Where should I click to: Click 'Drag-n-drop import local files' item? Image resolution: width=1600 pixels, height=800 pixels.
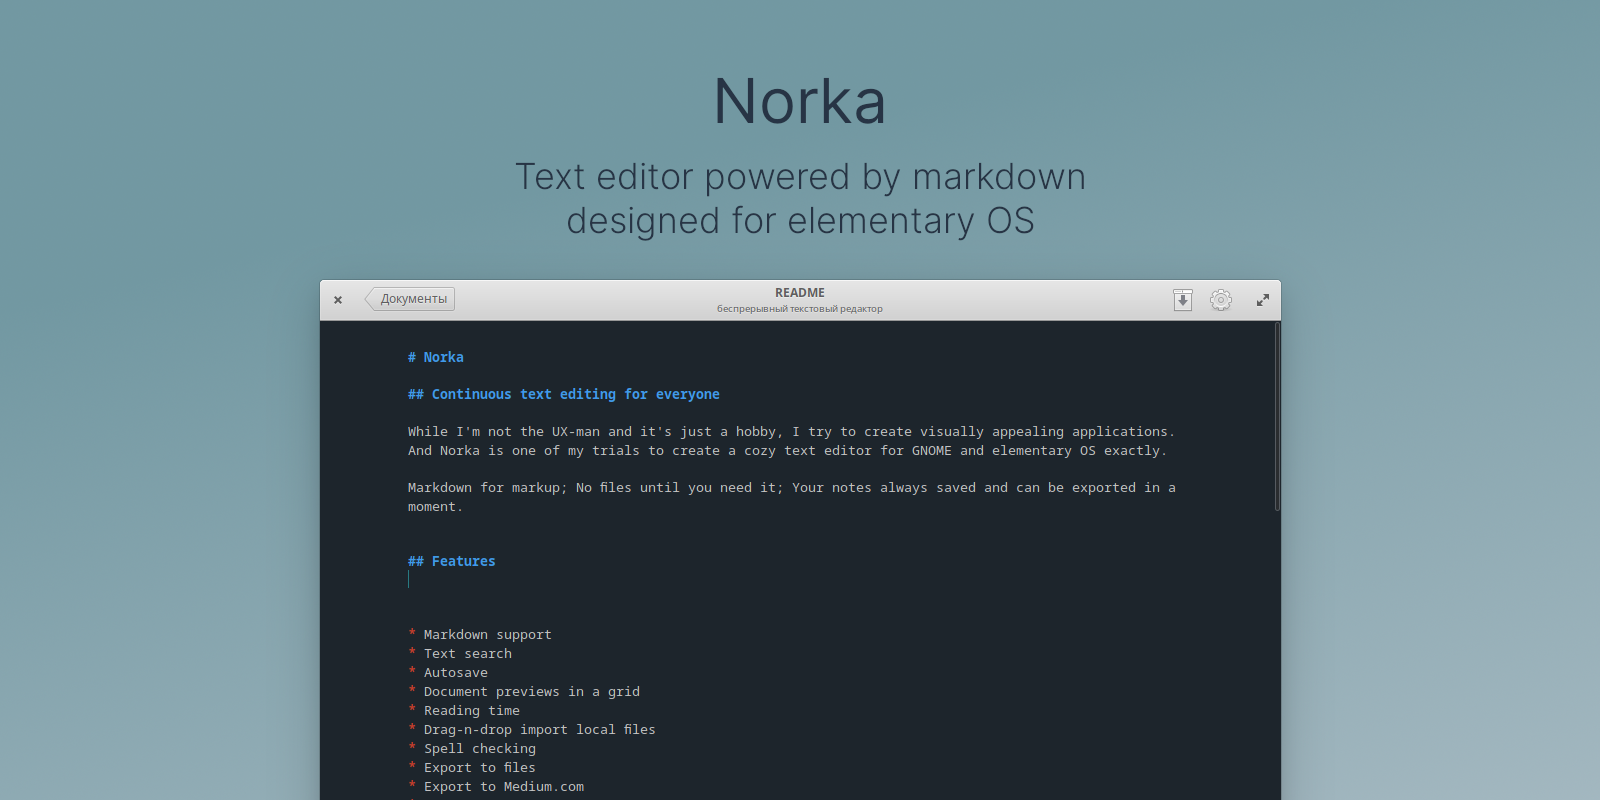pyautogui.click(x=532, y=730)
